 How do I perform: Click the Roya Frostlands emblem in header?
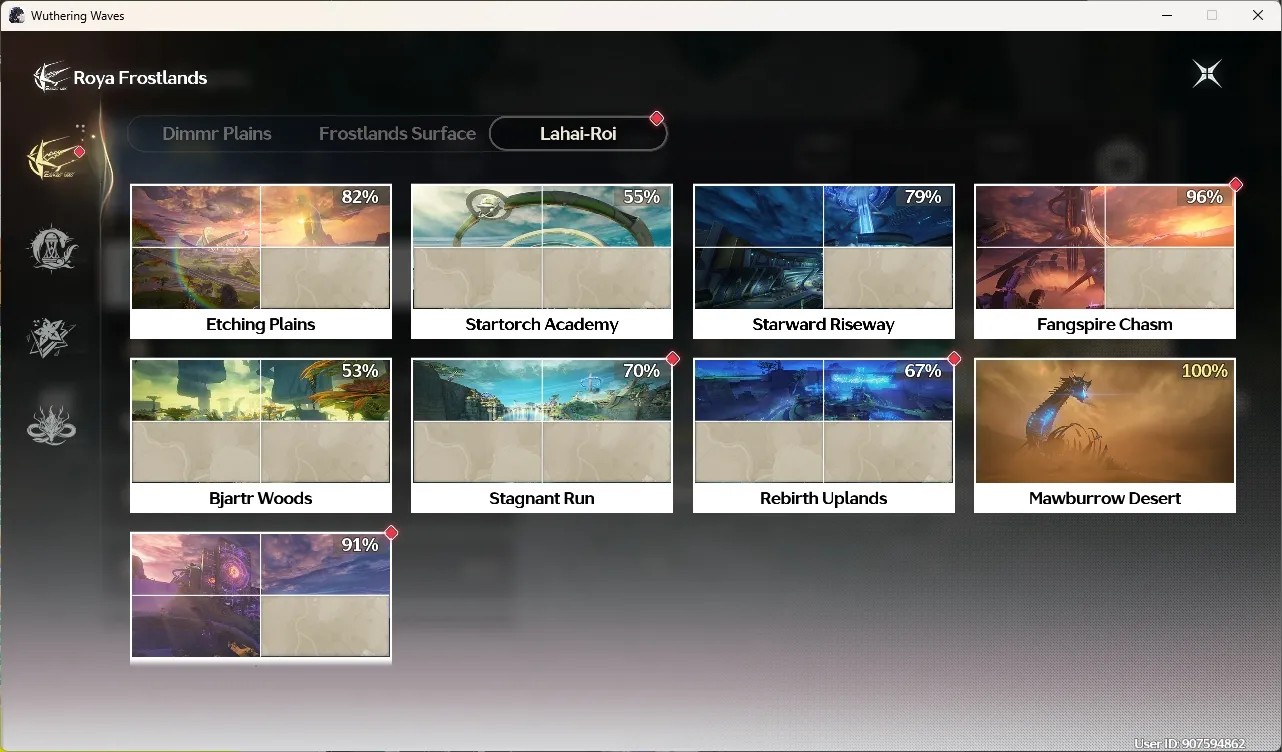pyautogui.click(x=50, y=77)
